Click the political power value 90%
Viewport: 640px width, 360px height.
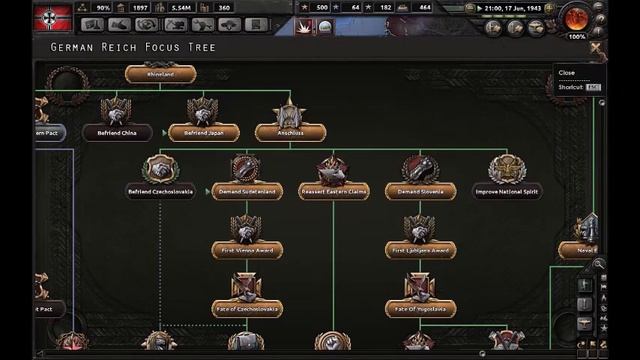102,7
